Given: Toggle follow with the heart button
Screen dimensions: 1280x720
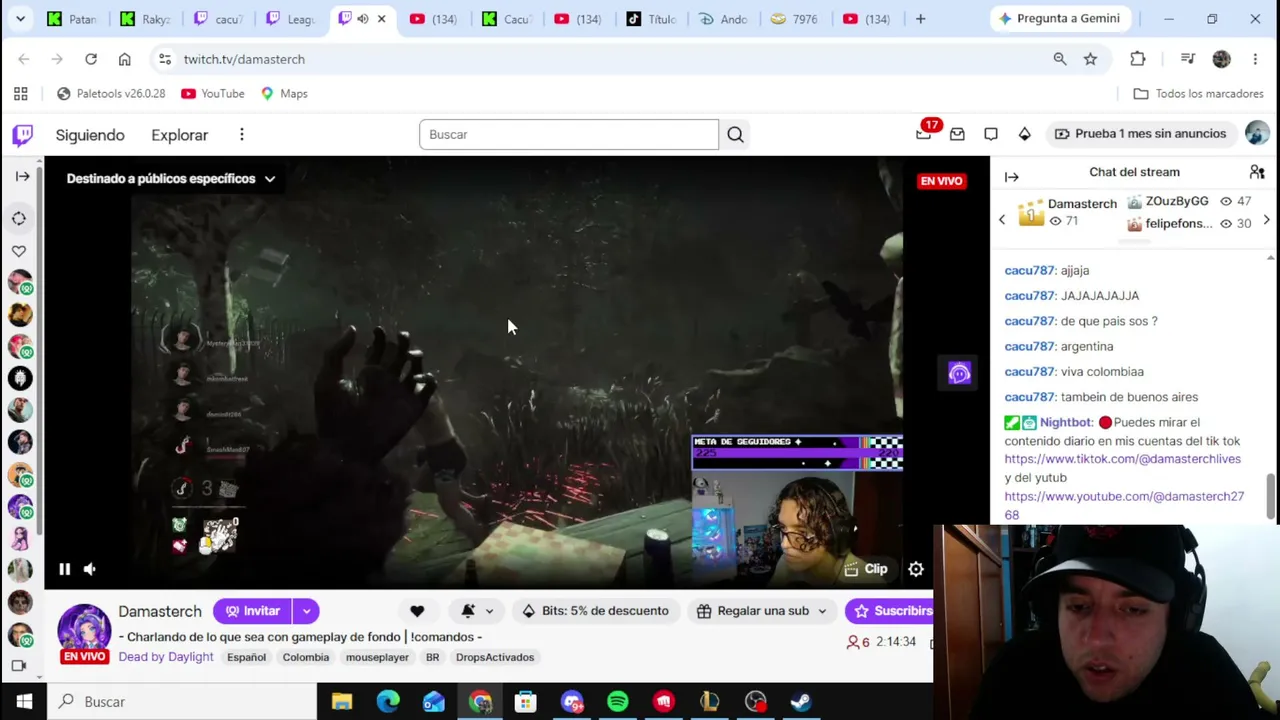Looking at the screenshot, I should [417, 611].
